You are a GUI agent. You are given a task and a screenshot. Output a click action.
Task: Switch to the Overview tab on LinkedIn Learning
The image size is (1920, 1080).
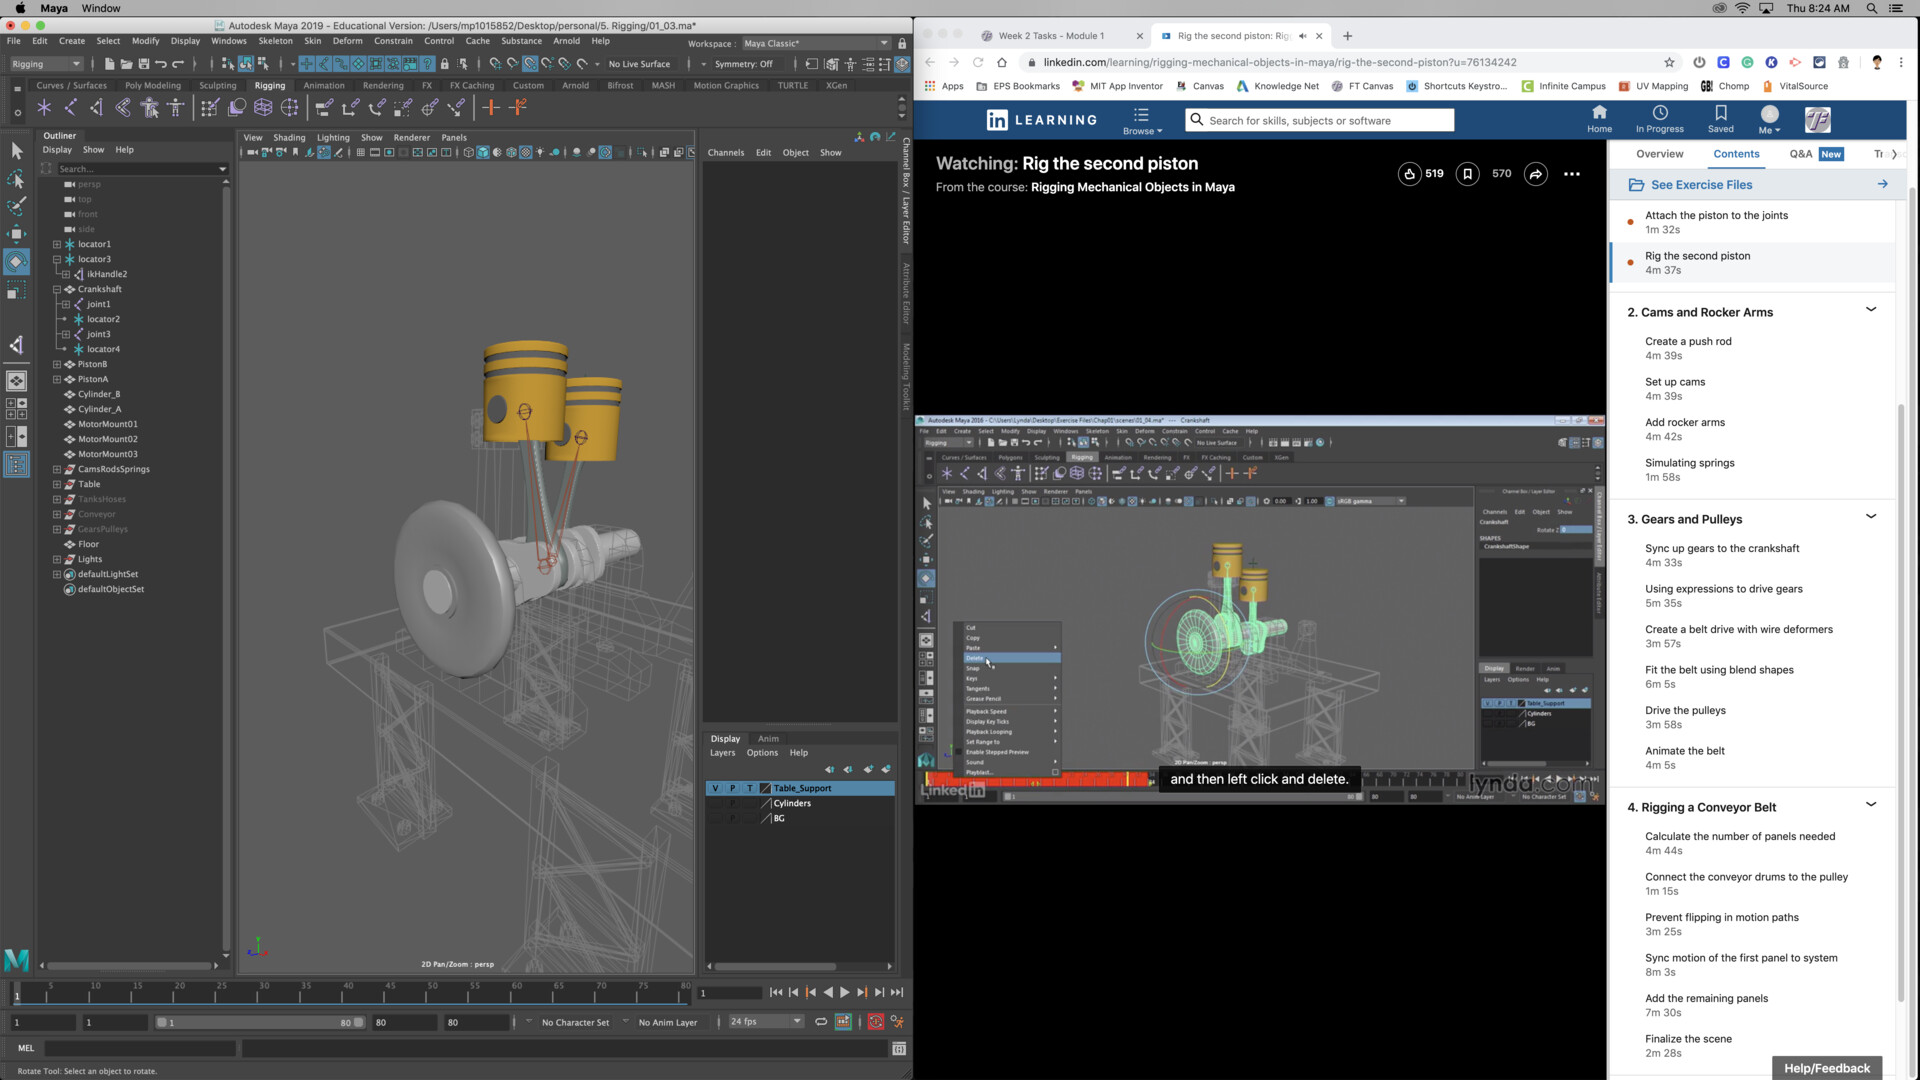point(1659,154)
